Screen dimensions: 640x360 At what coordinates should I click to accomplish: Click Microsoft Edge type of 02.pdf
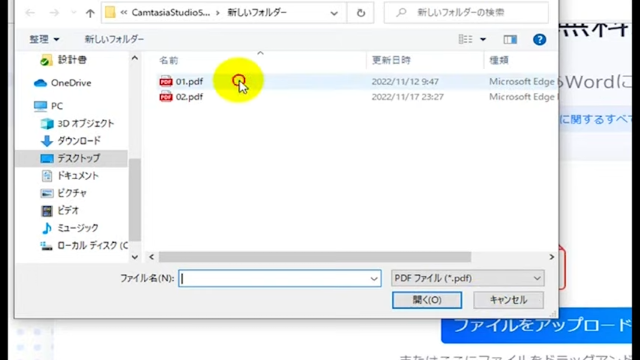click(x=522, y=97)
